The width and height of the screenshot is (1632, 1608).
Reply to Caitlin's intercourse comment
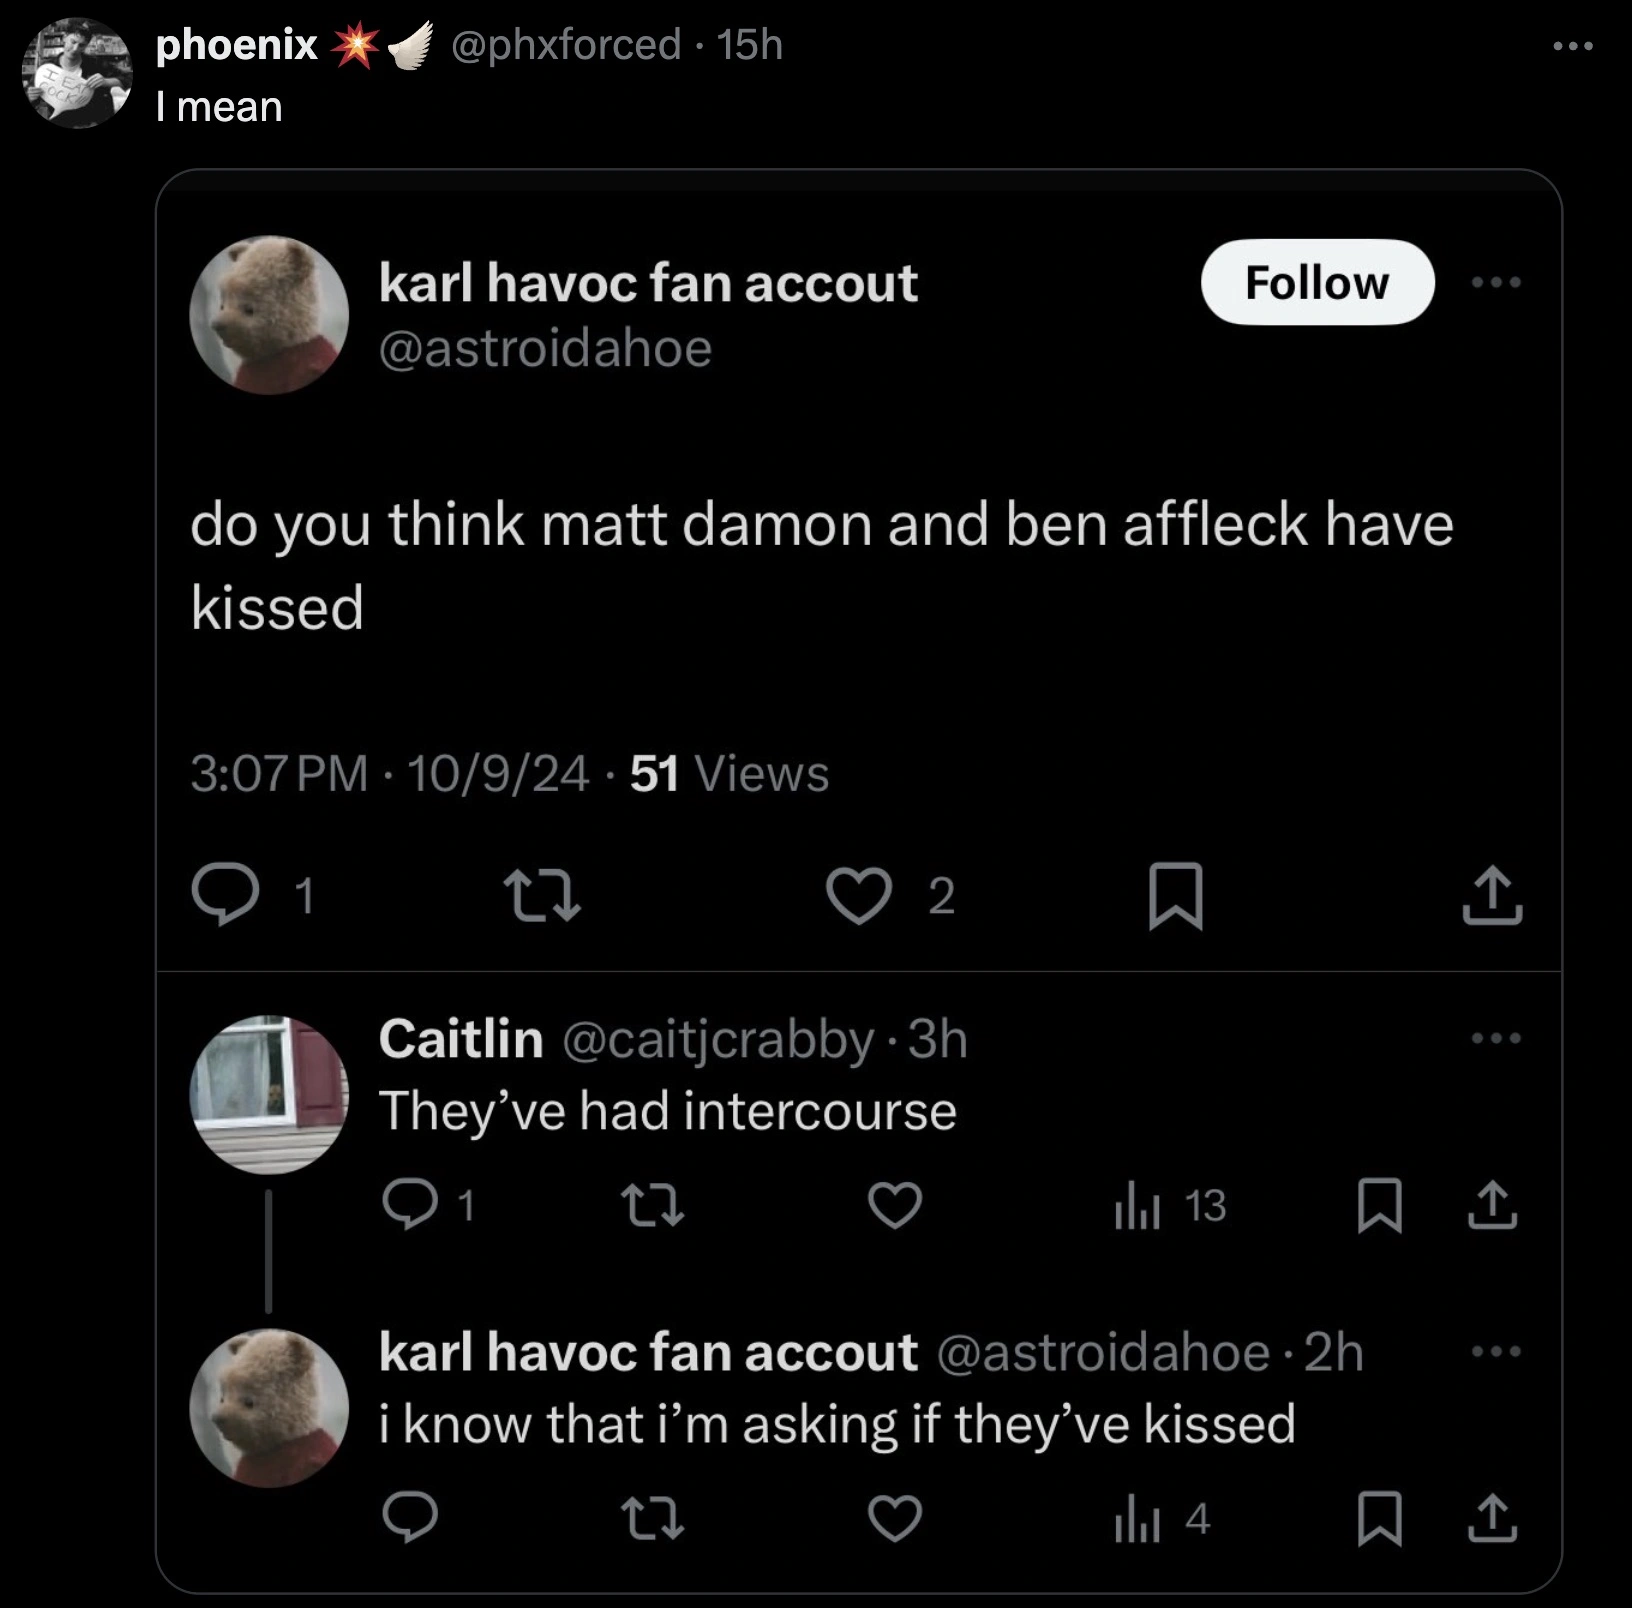click(410, 1204)
